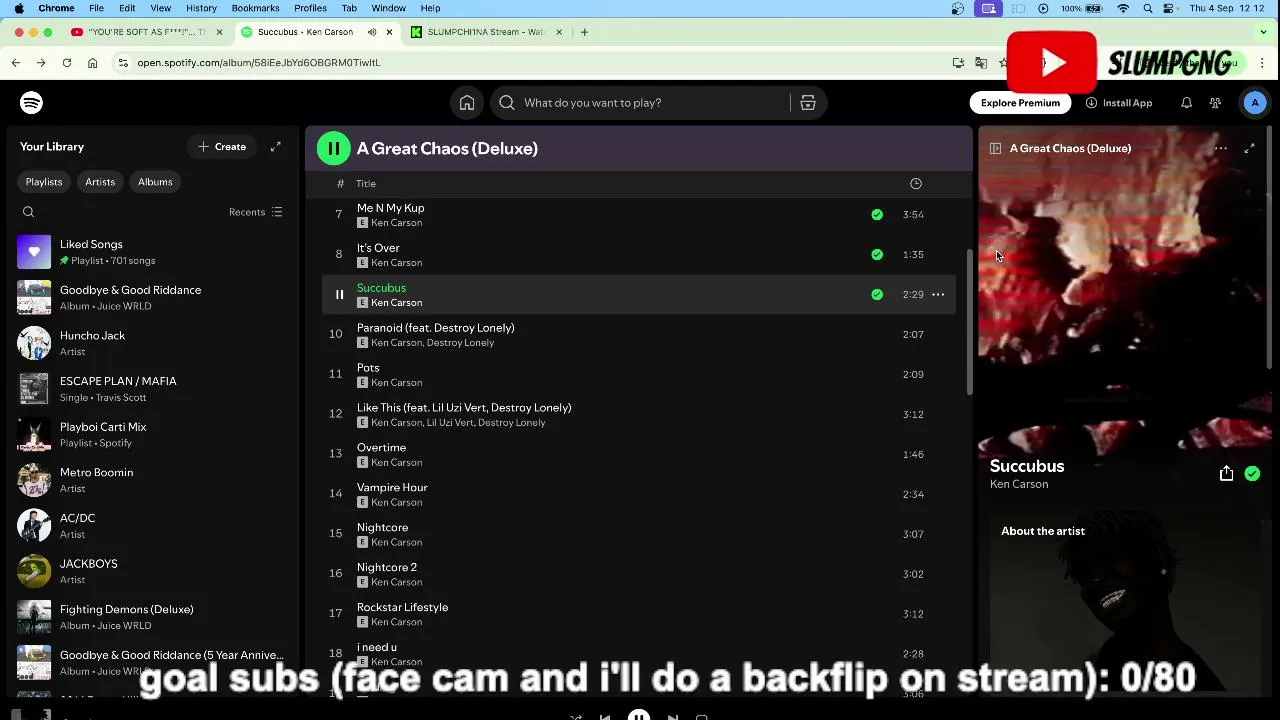
Task: Click bottom player pause button
Action: point(638,716)
